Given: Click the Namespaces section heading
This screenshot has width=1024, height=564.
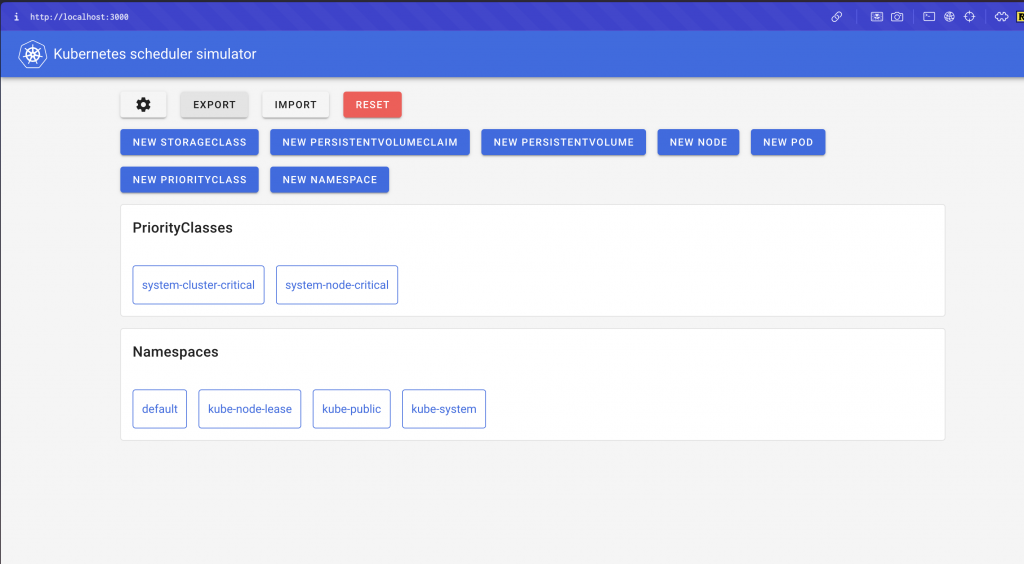Looking at the screenshot, I should coord(176,352).
